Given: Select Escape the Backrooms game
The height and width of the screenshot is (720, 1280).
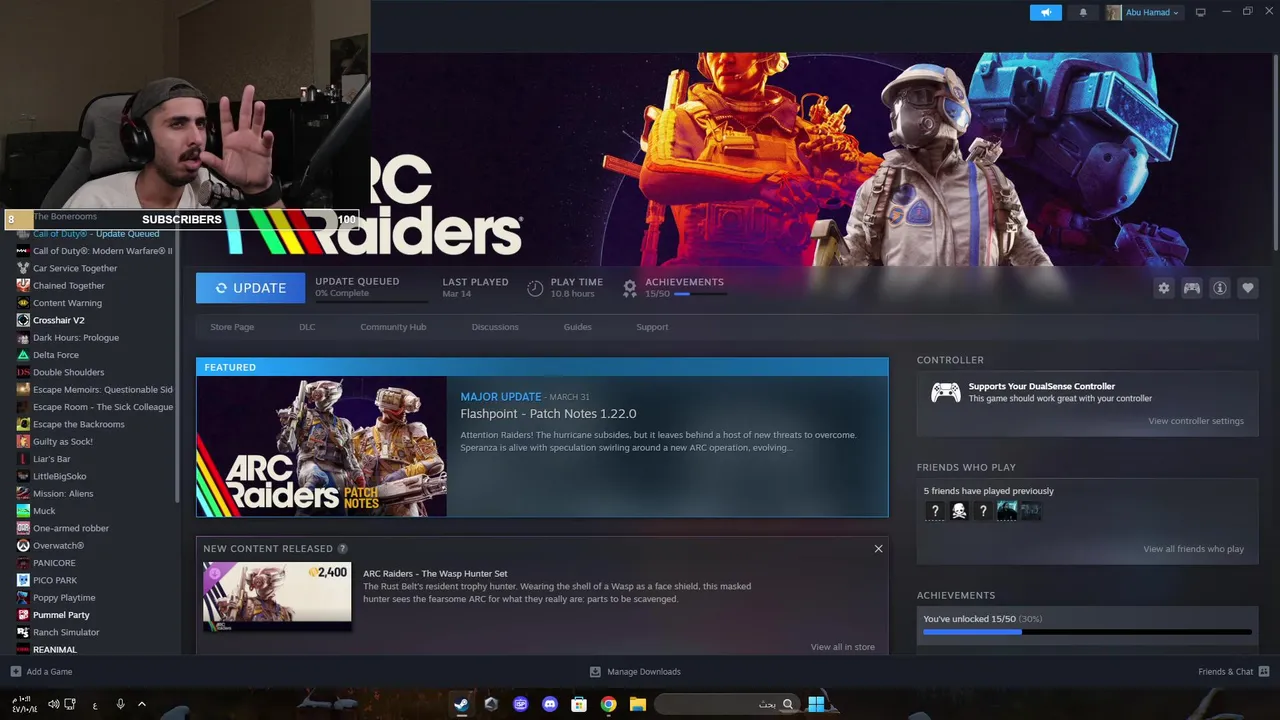Looking at the screenshot, I should tap(79, 424).
